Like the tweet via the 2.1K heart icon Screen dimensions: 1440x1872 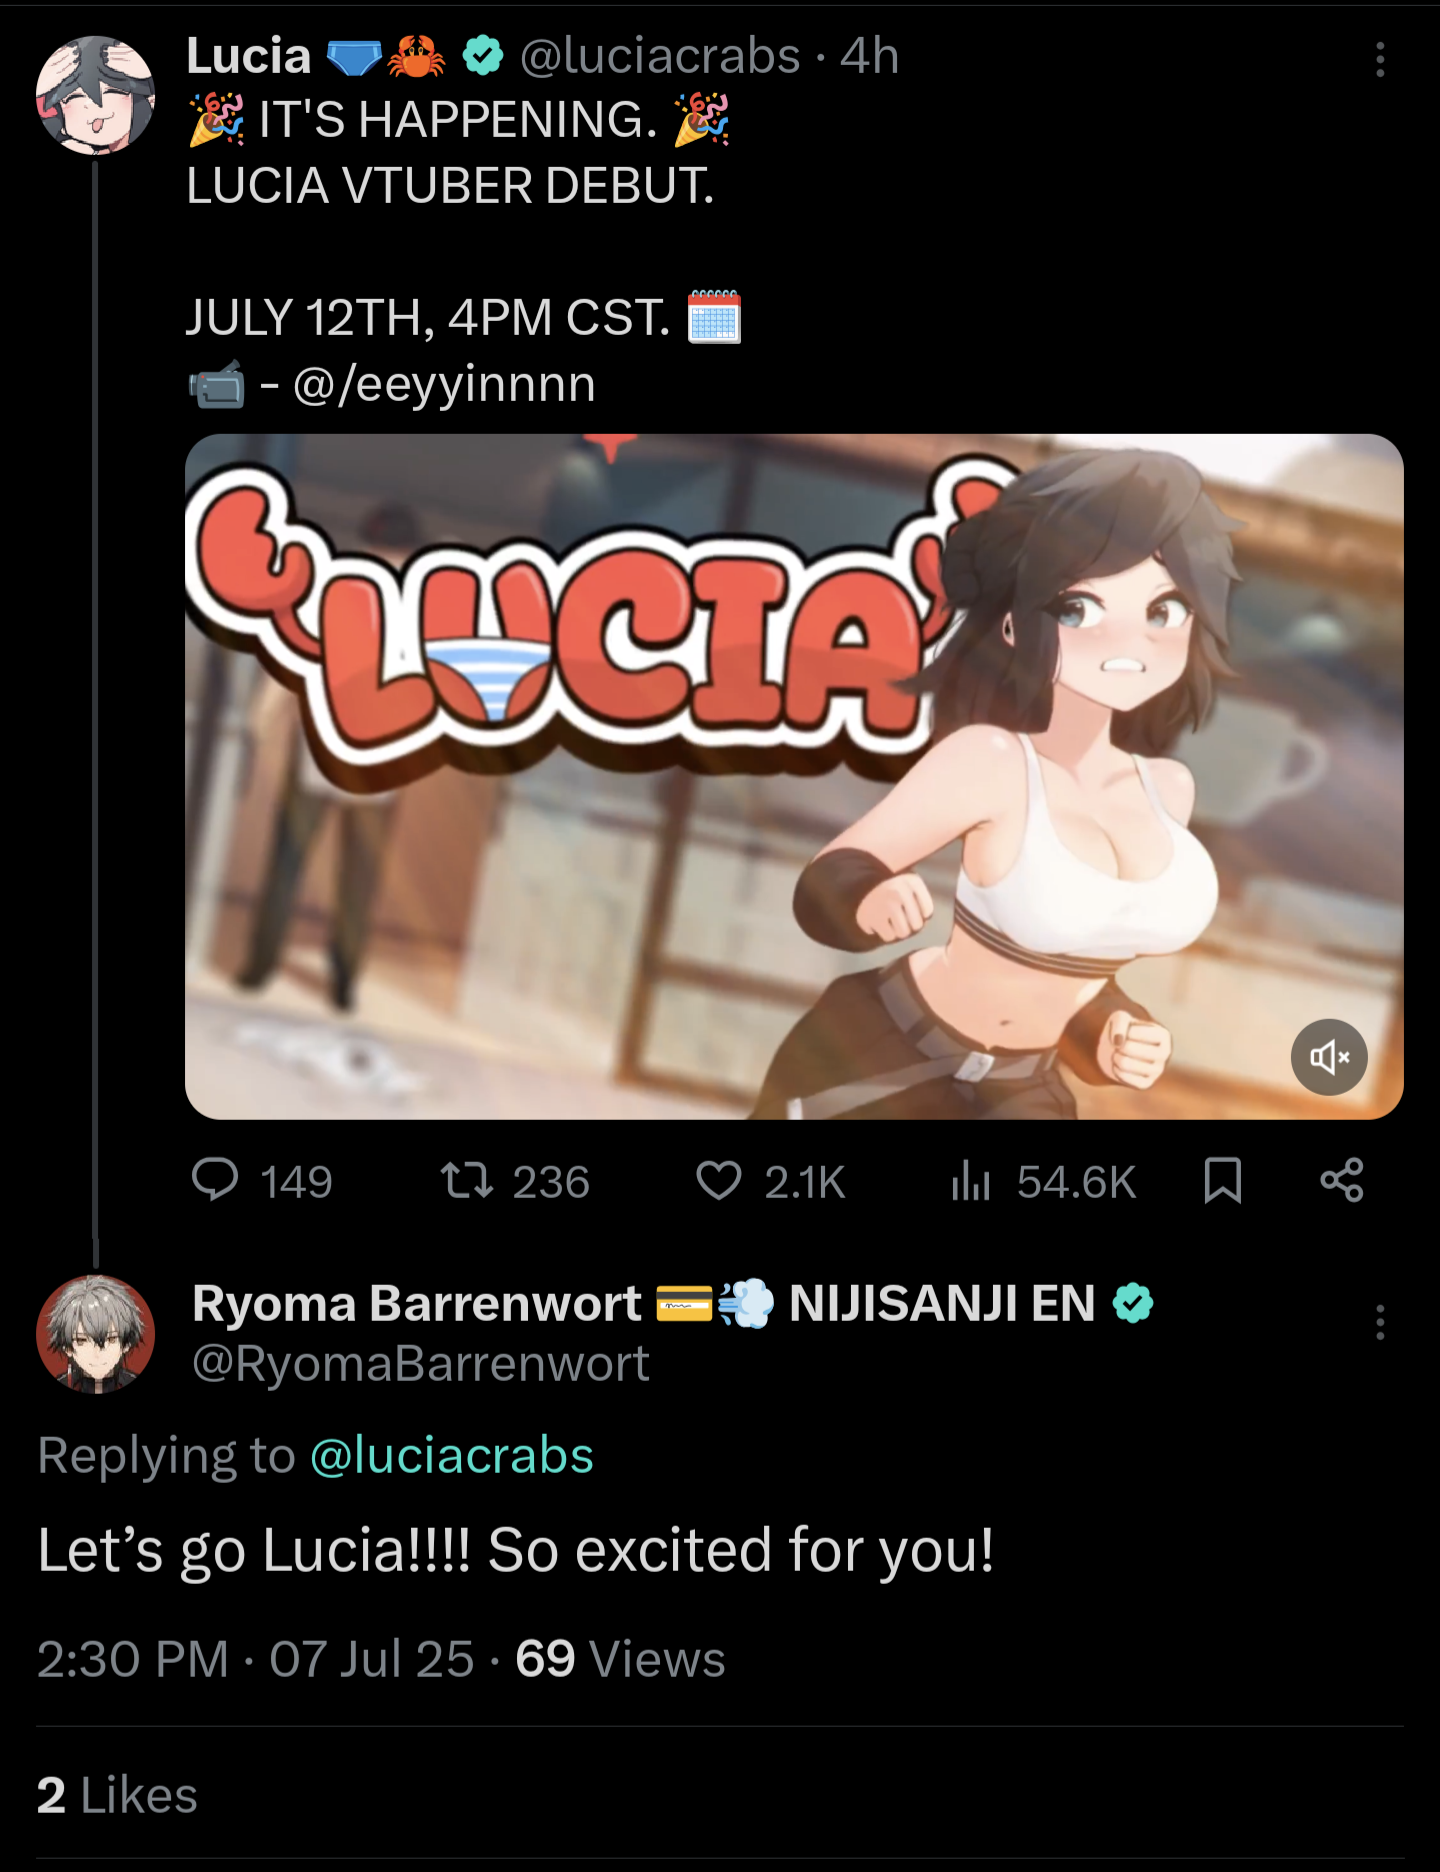718,1181
